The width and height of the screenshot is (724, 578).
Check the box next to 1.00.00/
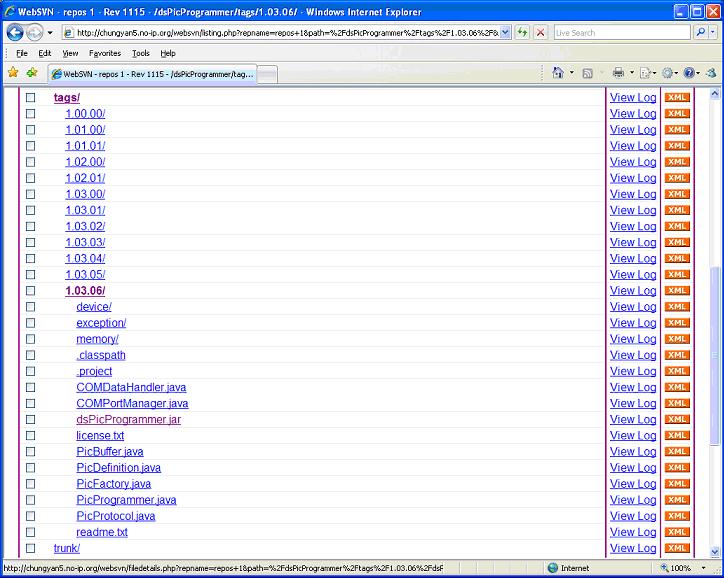pos(30,114)
